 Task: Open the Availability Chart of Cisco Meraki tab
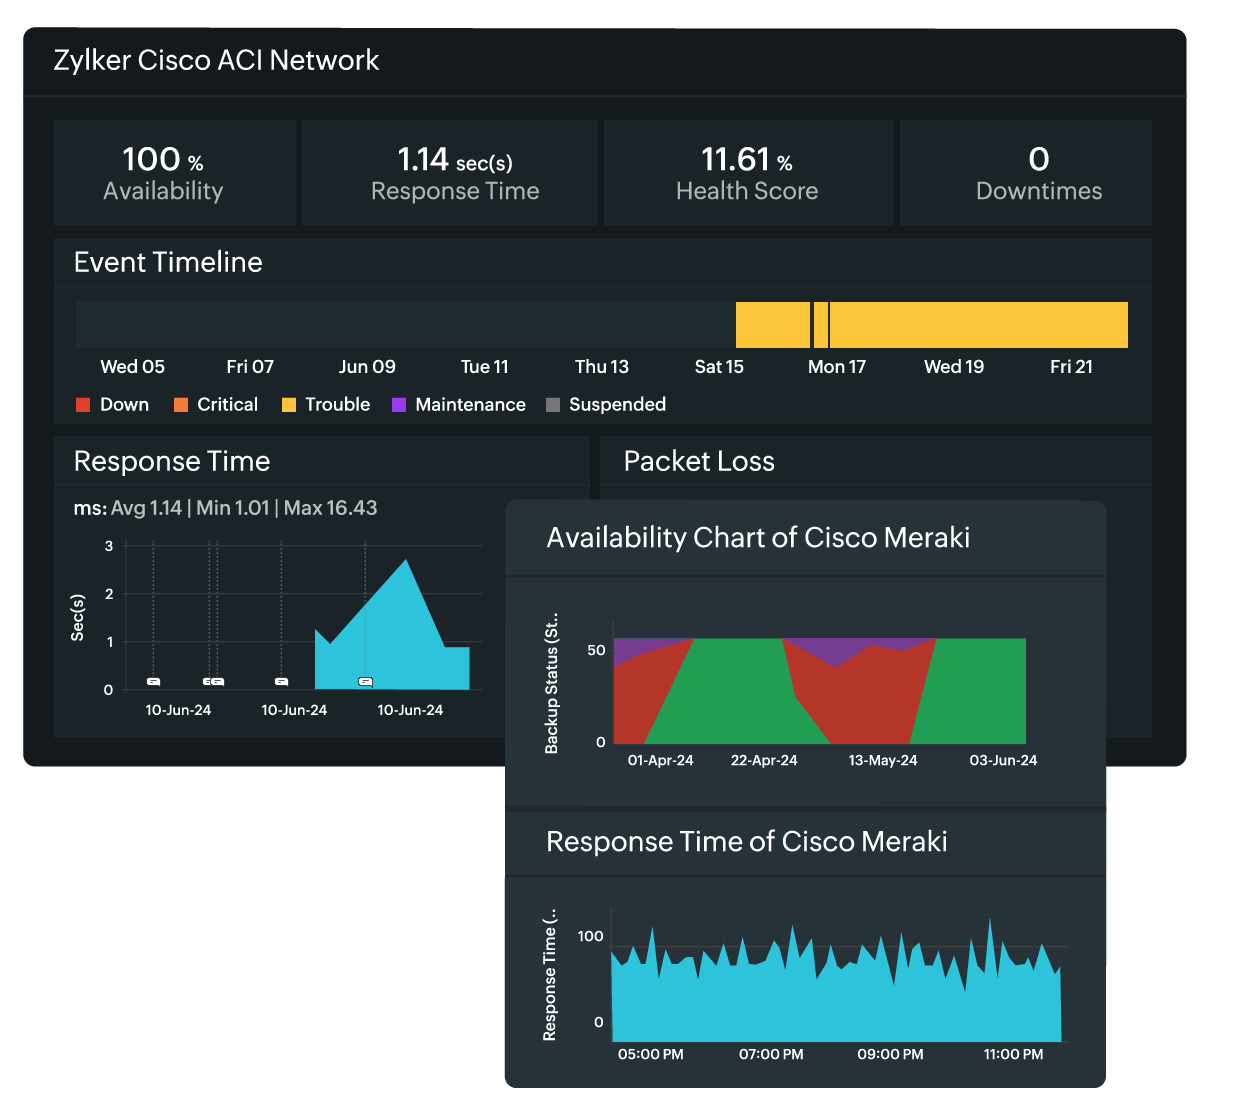(x=758, y=537)
